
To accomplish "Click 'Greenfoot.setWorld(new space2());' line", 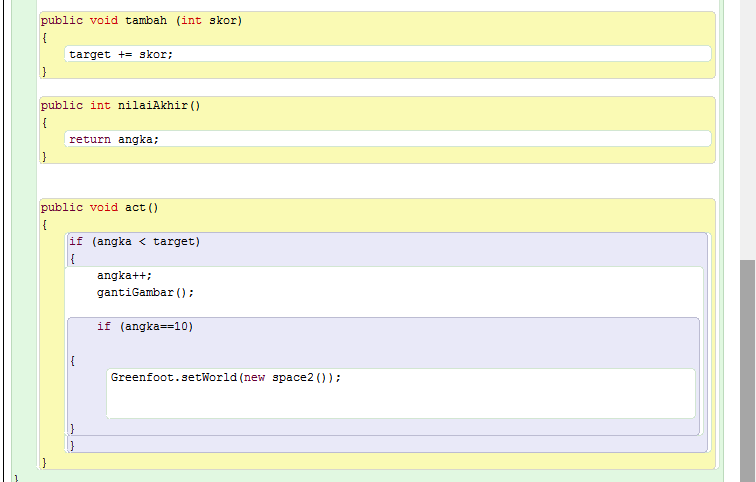I will (x=226, y=377).
